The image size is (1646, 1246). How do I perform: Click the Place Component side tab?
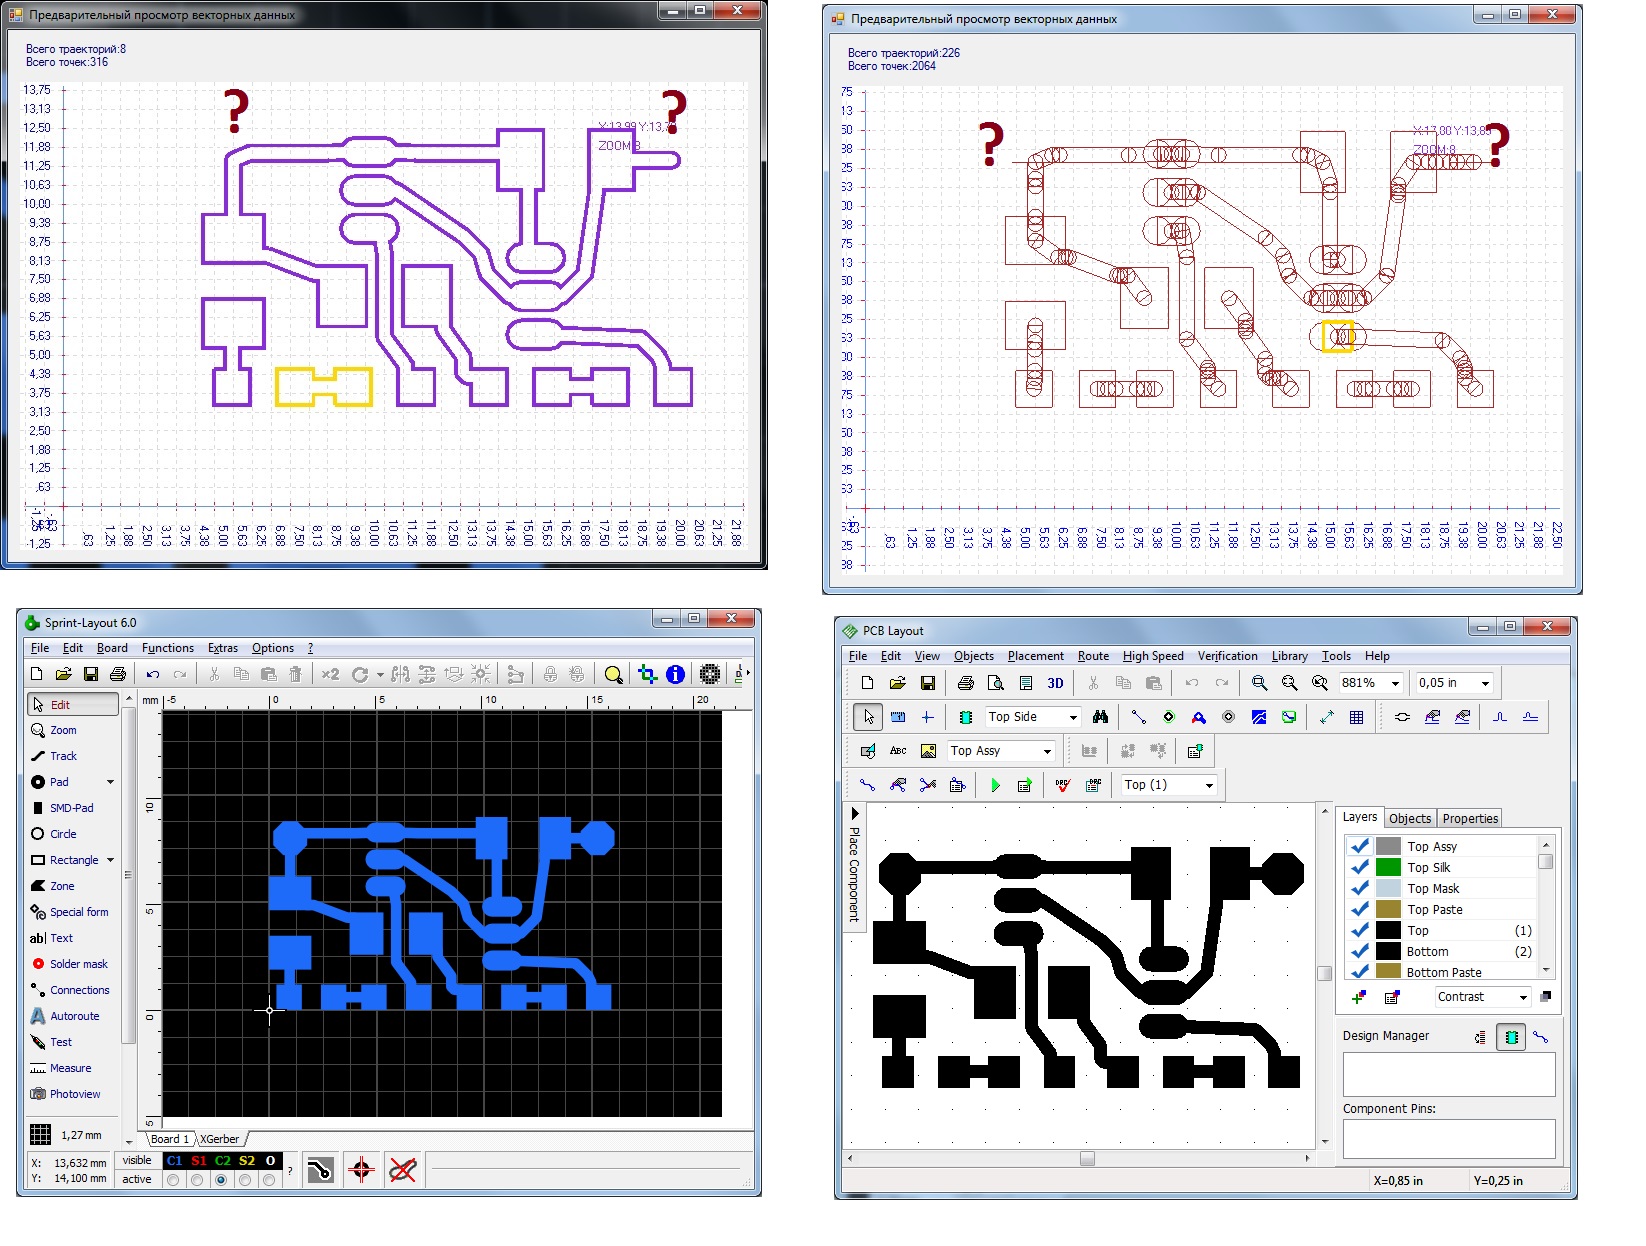pyautogui.click(x=854, y=866)
